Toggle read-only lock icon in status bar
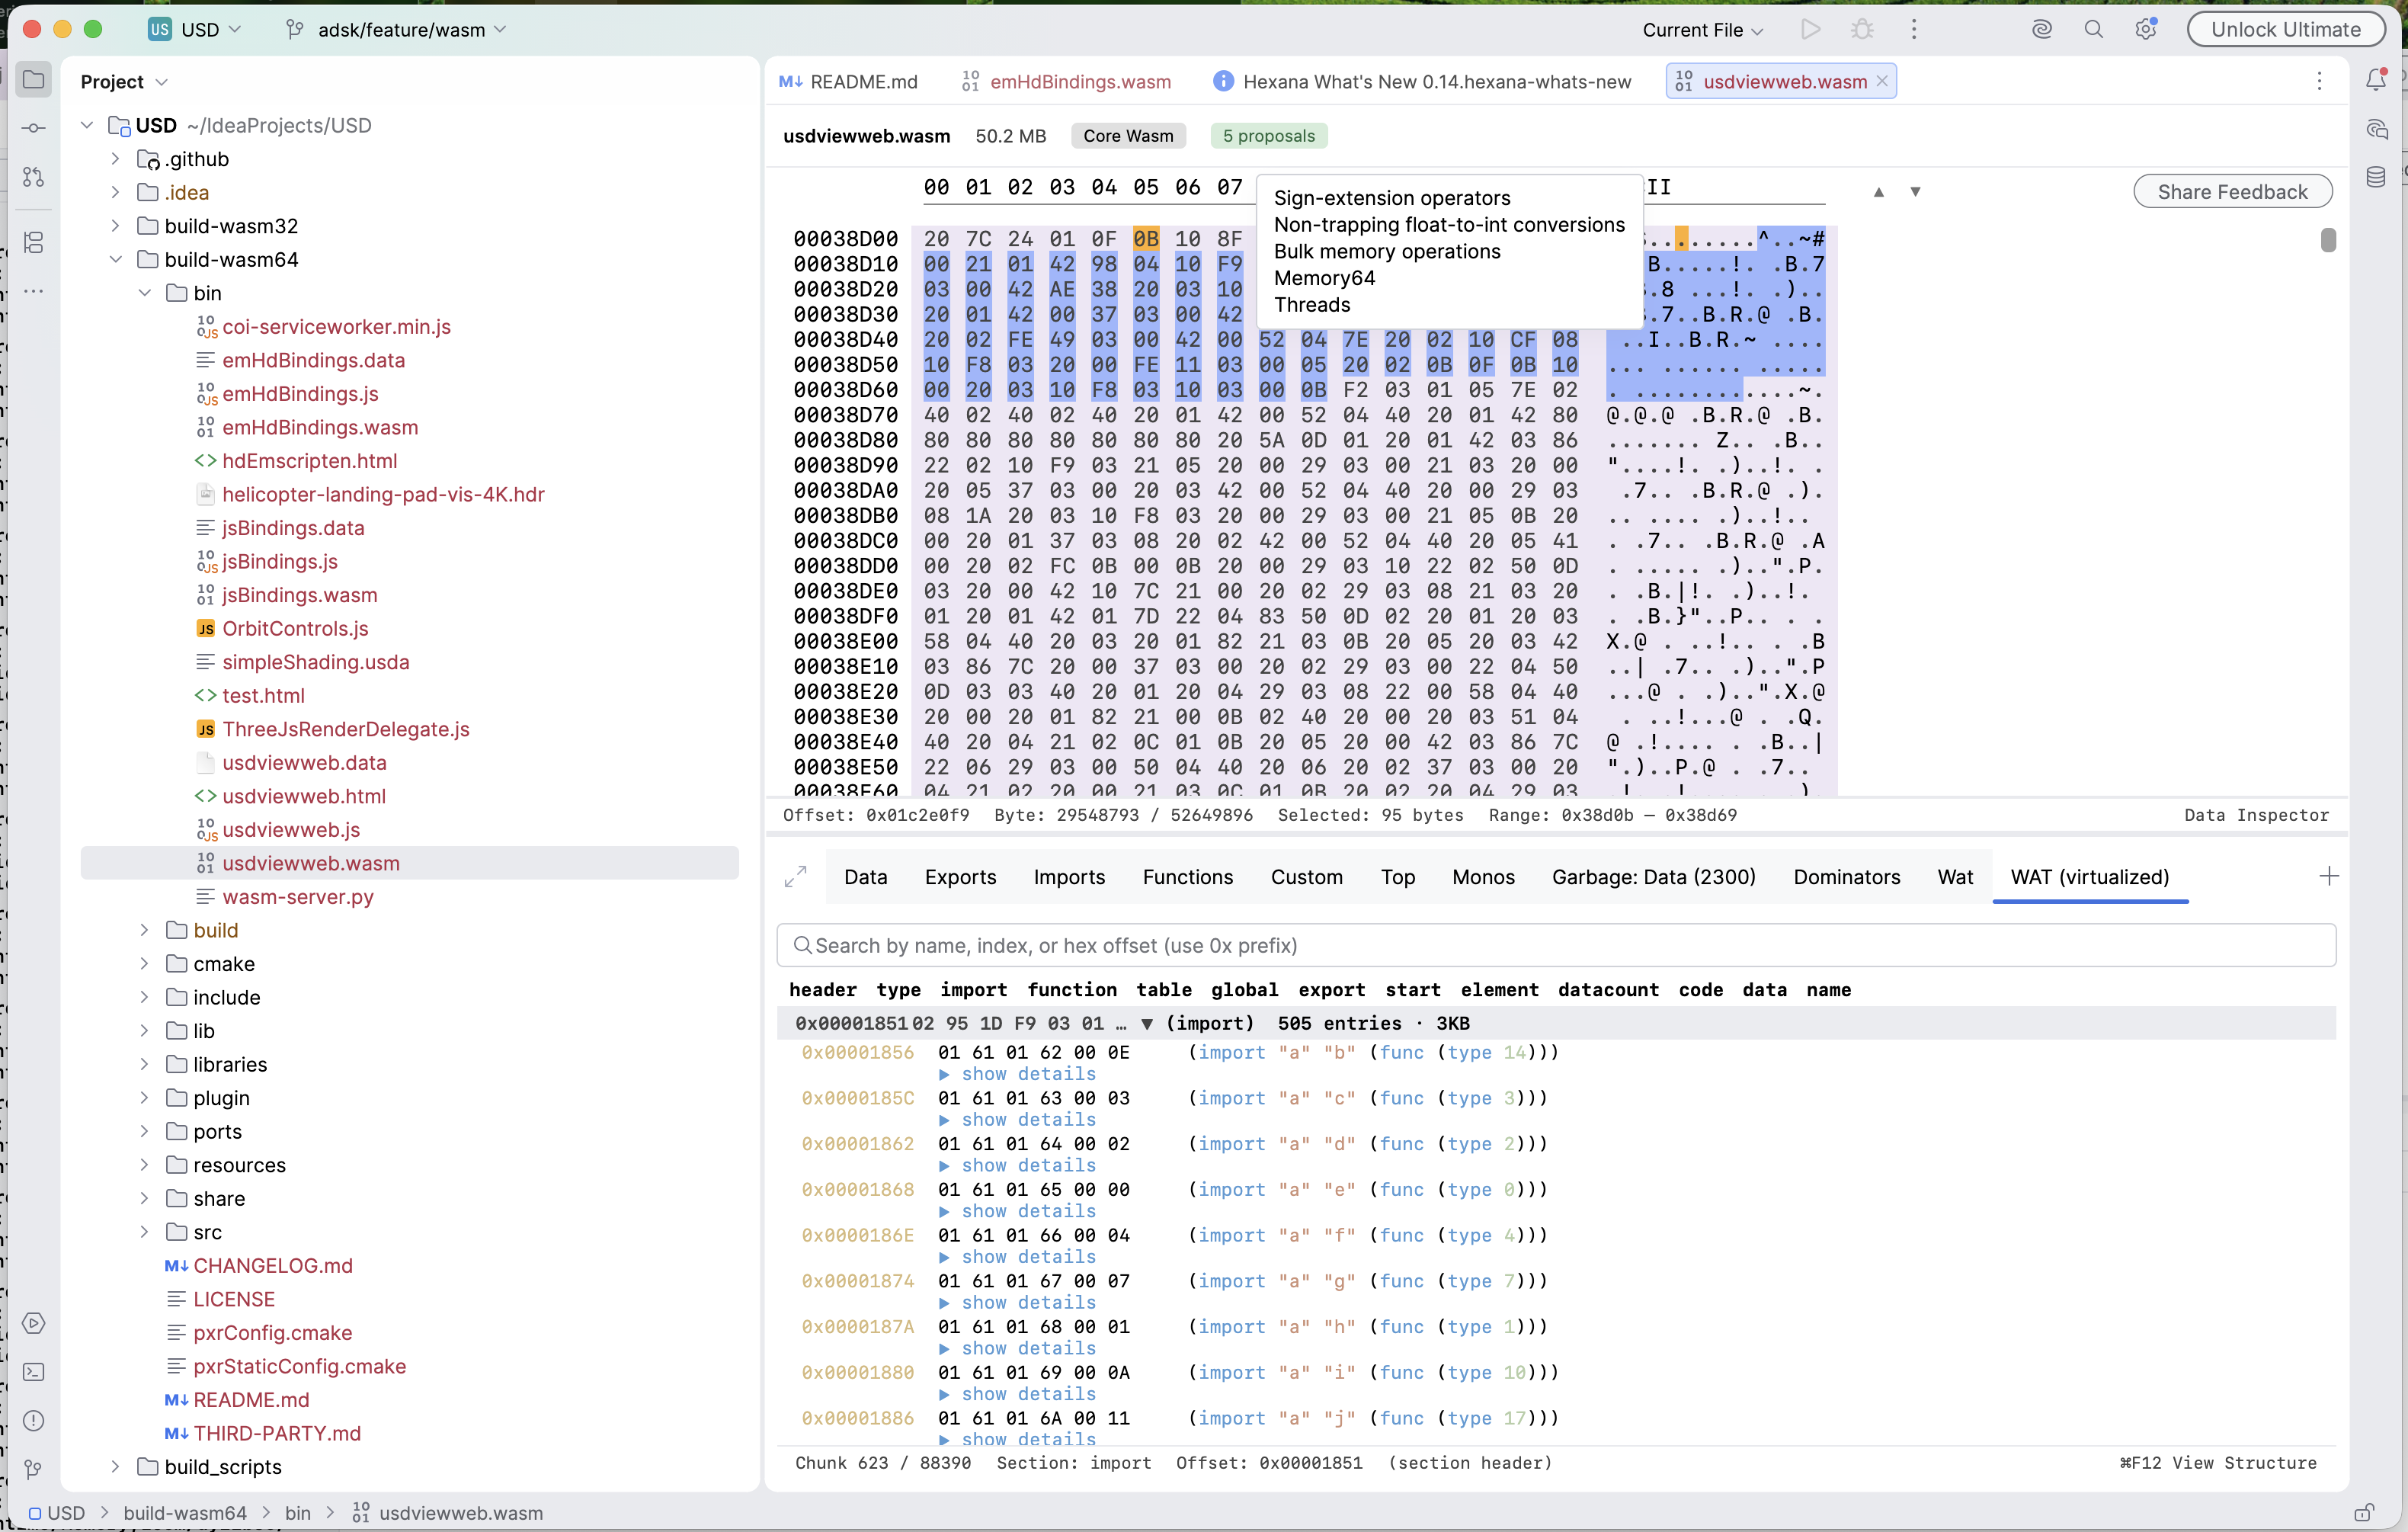 tap(2364, 1512)
